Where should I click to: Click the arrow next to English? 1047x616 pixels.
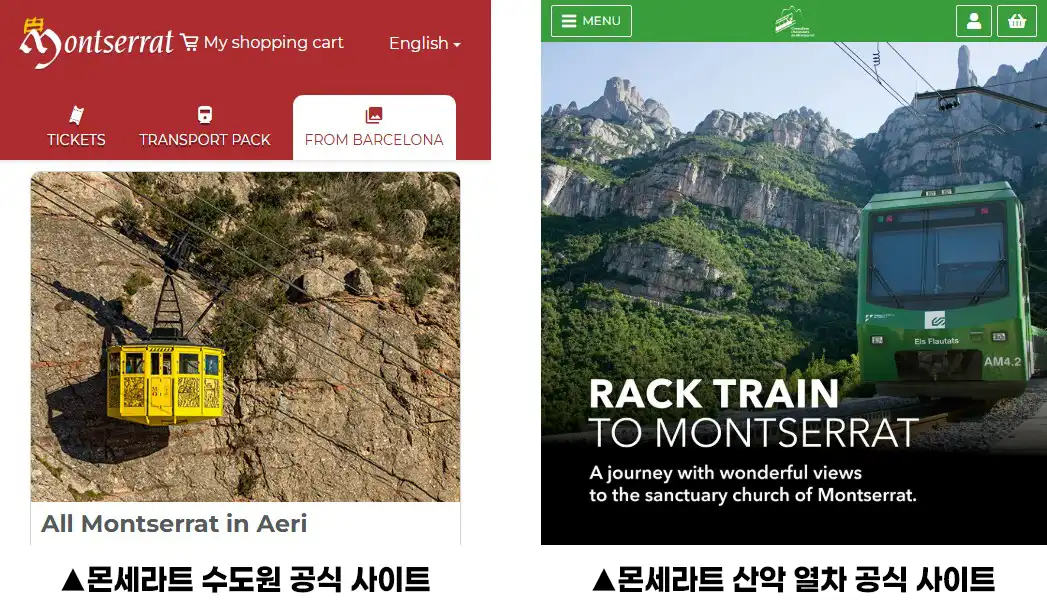[457, 45]
